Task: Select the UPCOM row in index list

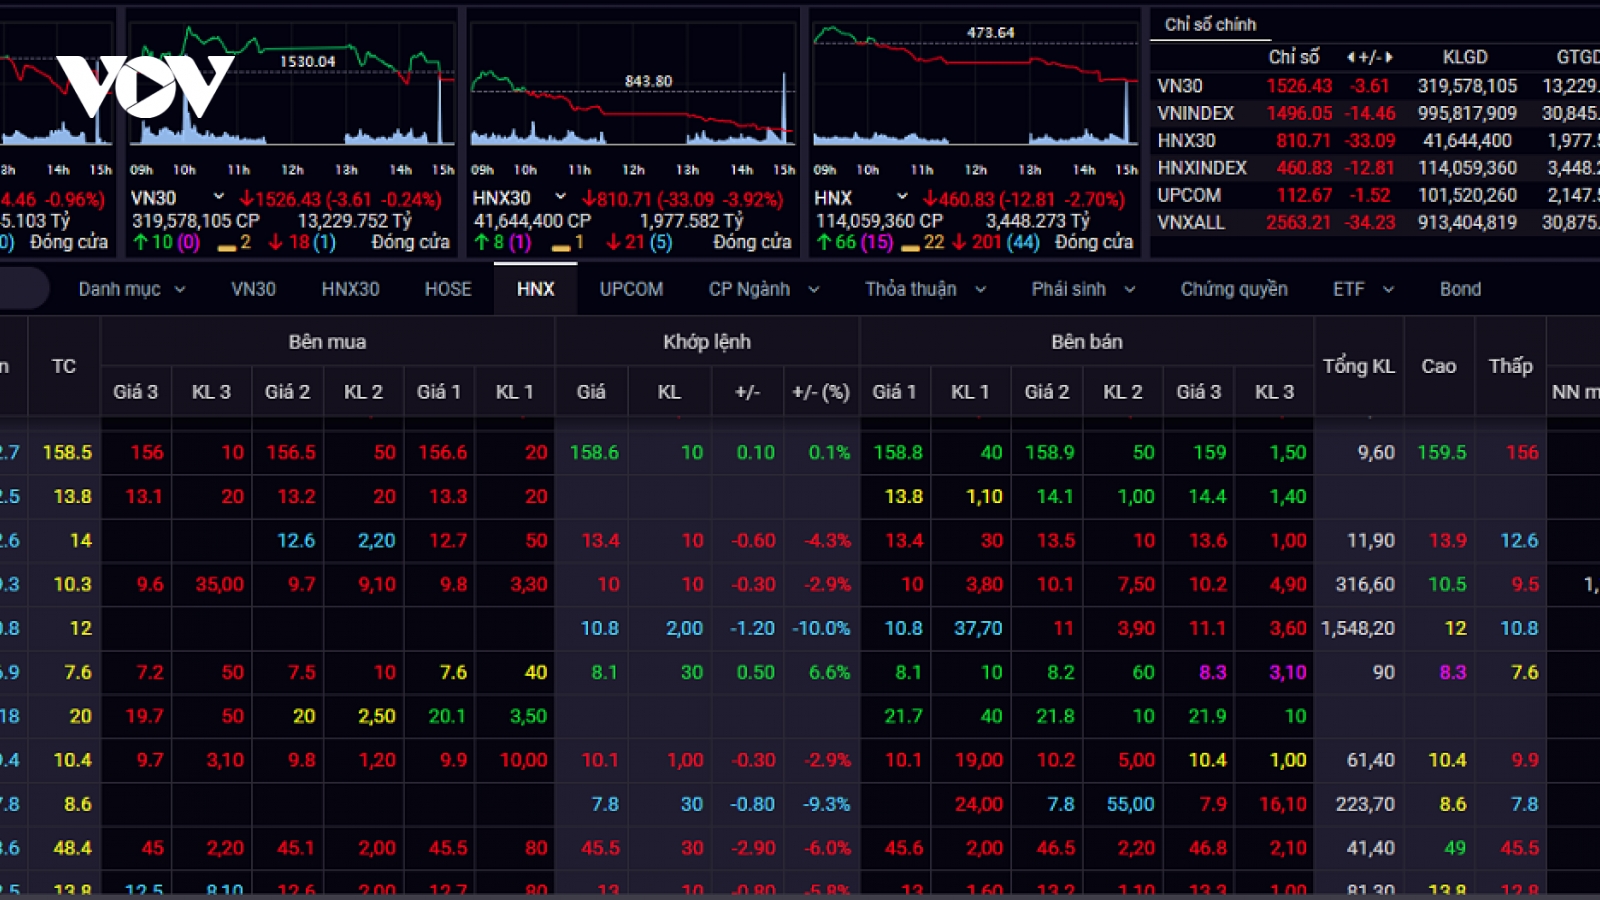Action: (1377, 195)
